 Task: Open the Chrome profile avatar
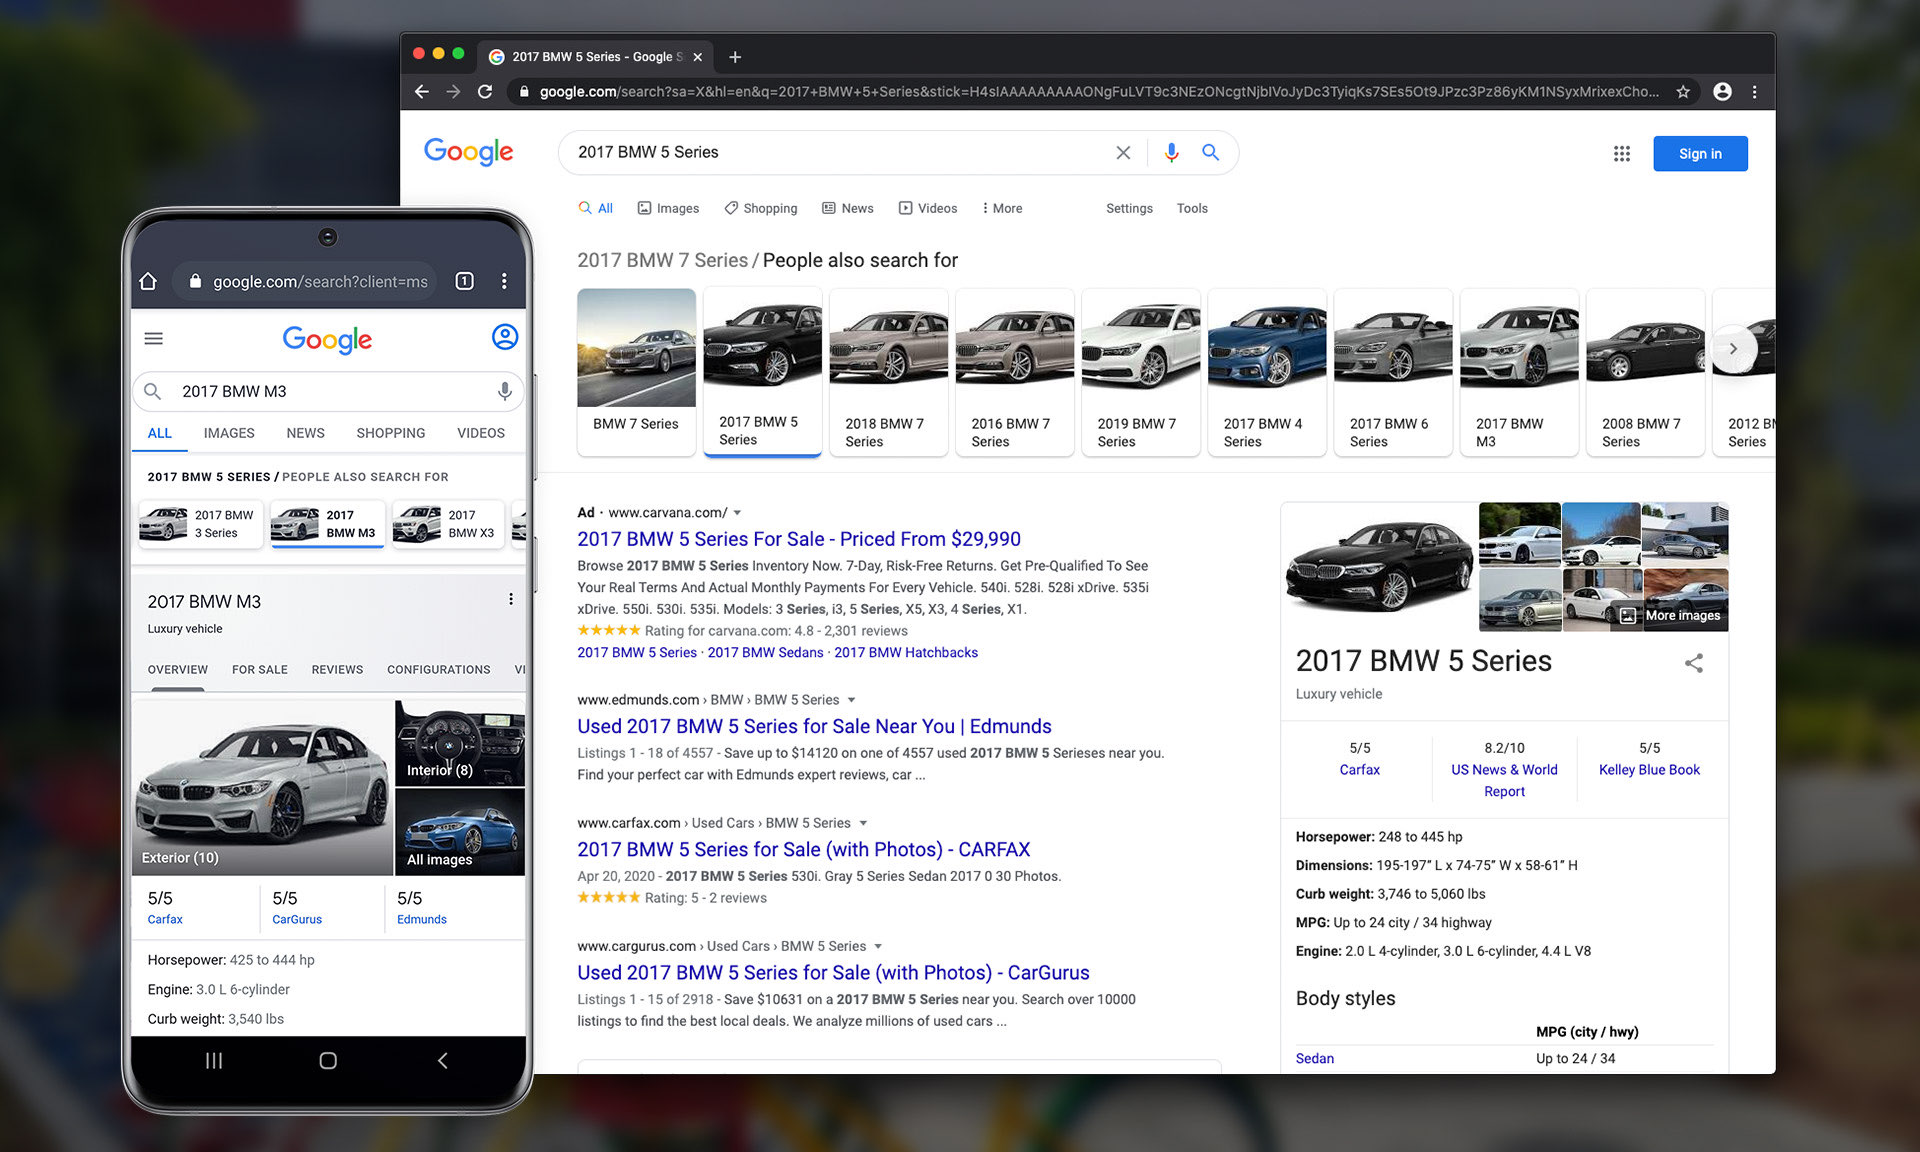1722,92
